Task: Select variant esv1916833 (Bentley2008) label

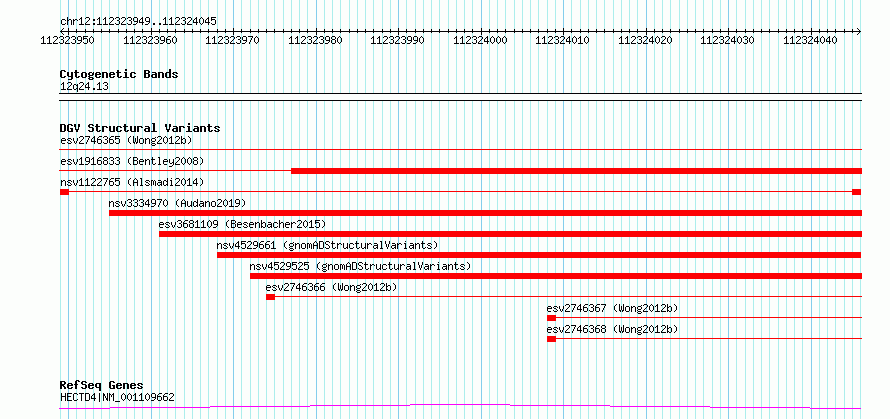Action: point(132,161)
